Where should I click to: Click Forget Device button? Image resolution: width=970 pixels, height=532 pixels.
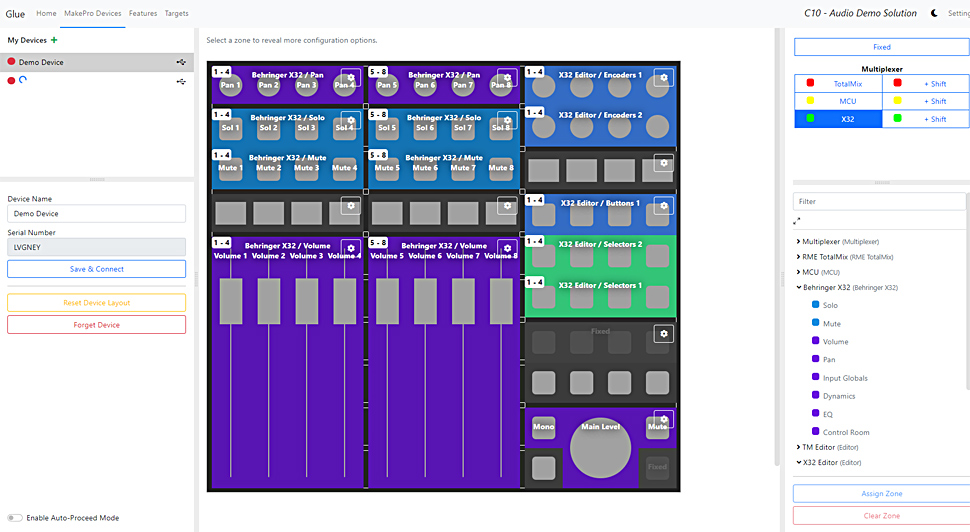(x=97, y=325)
